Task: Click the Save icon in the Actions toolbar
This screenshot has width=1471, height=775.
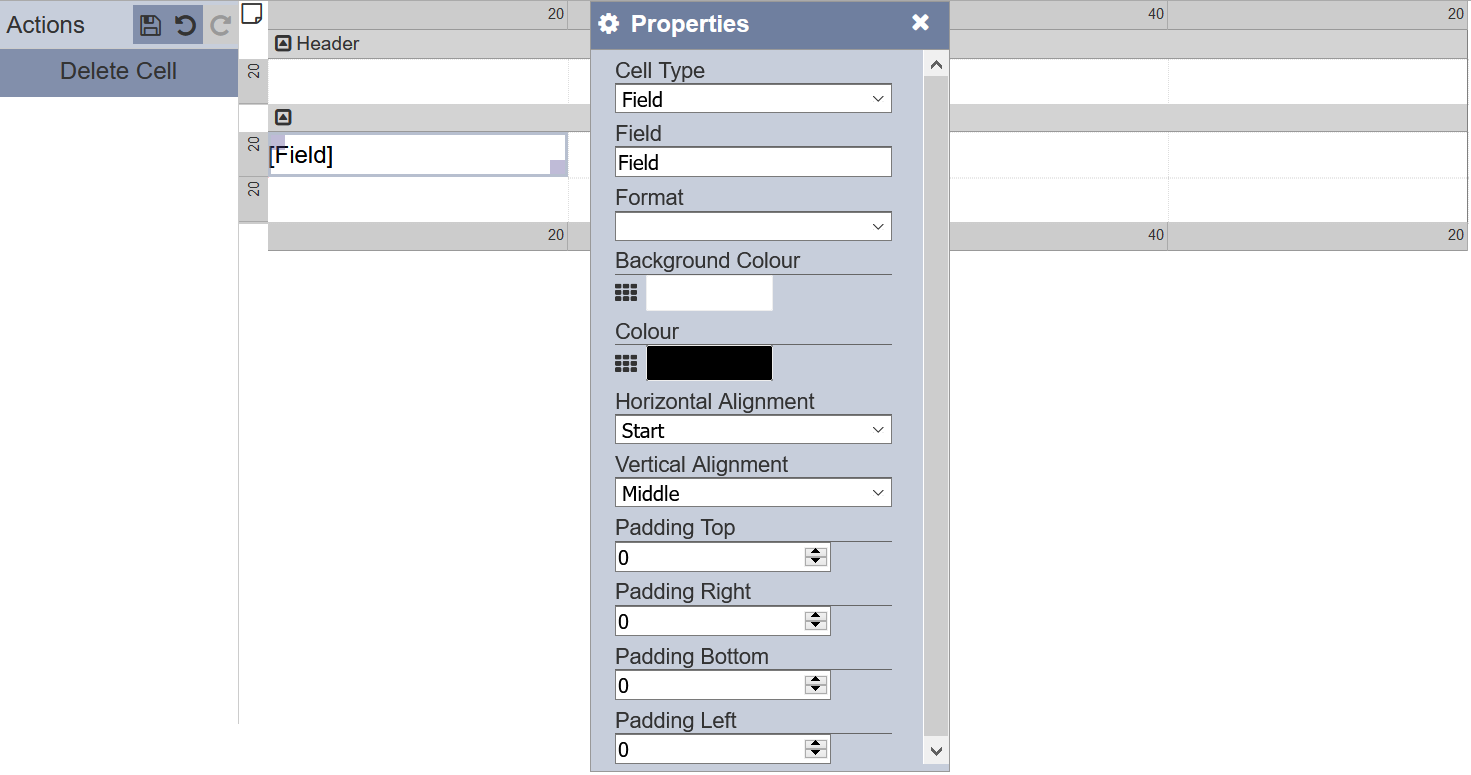Action: [152, 25]
